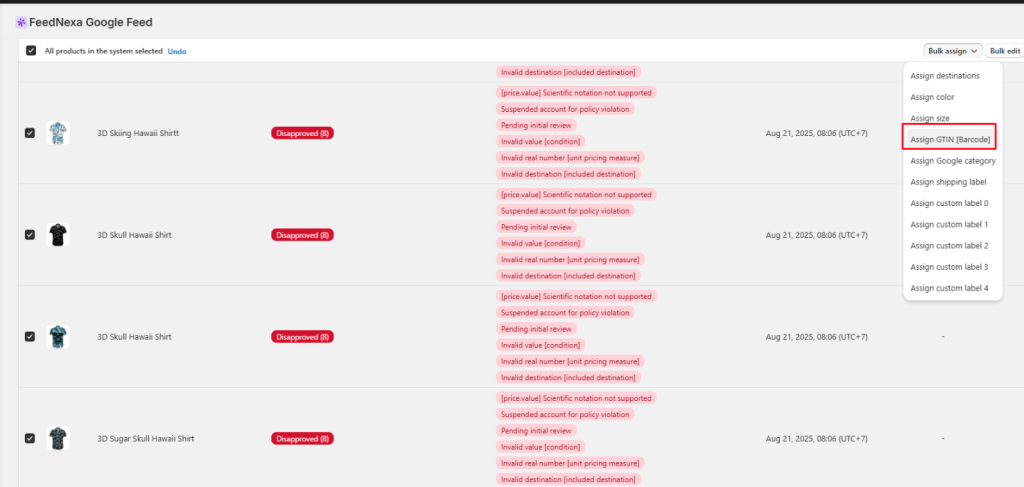Select Assign GTIN [Barcode] option
The image size is (1024, 487).
950,139
